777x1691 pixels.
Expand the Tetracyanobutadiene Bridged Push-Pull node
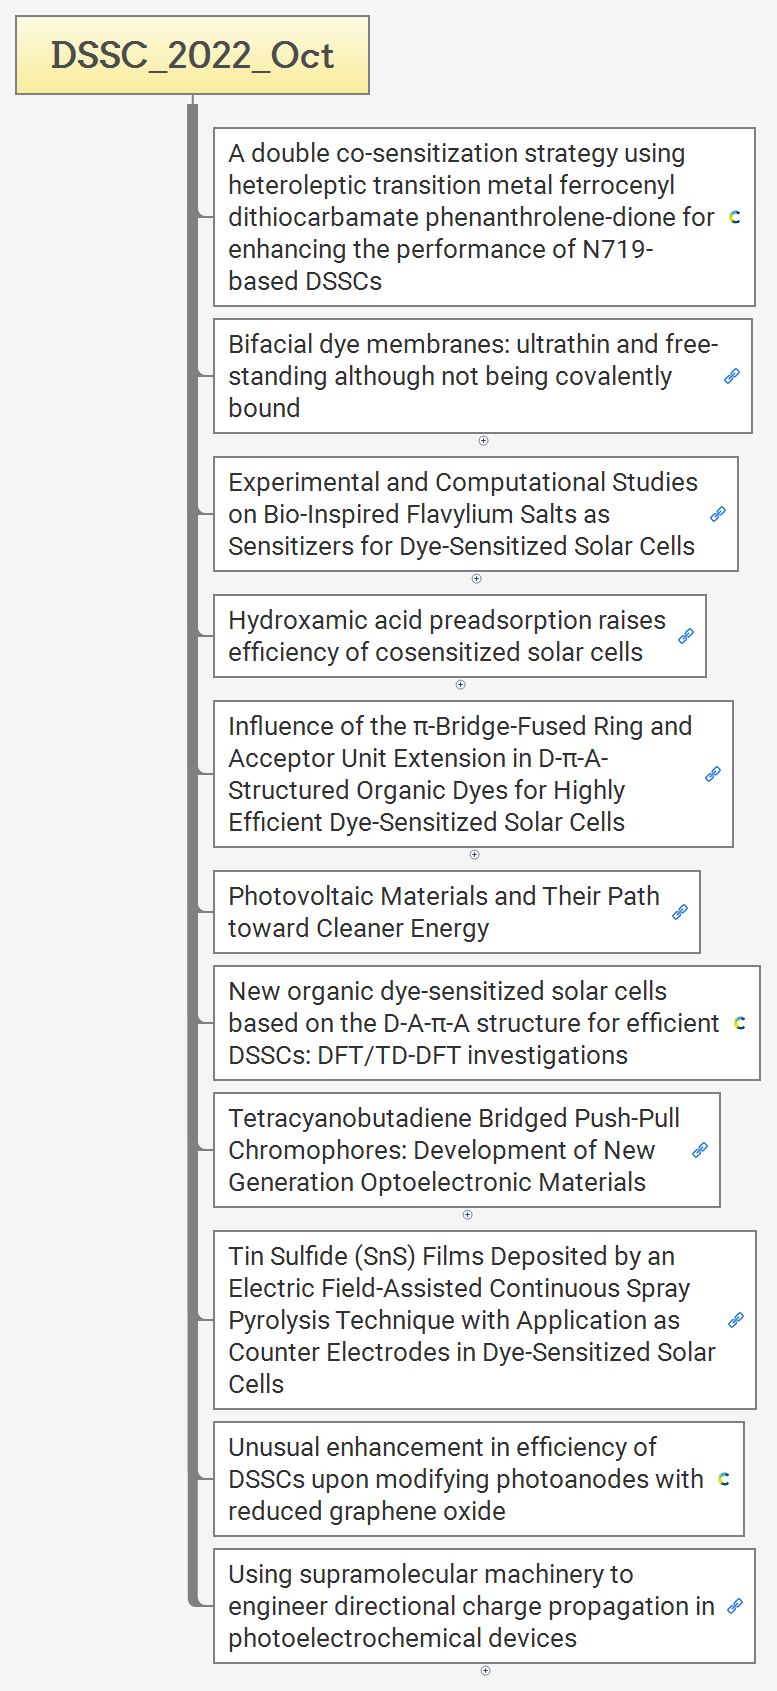coord(467,1215)
